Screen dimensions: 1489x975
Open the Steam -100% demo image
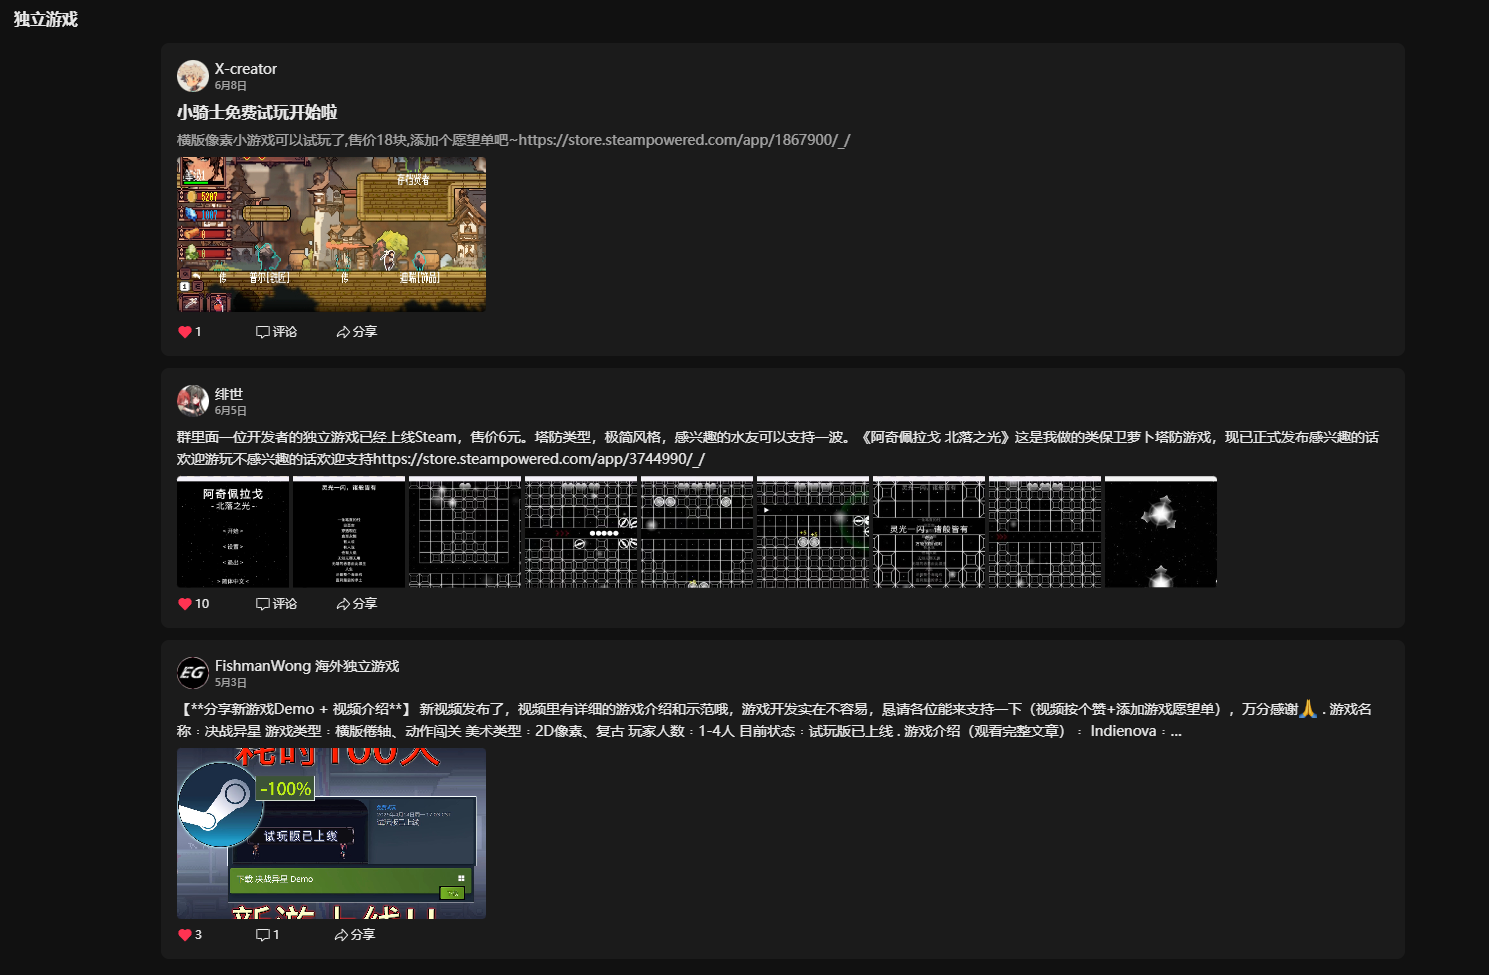[x=331, y=834]
